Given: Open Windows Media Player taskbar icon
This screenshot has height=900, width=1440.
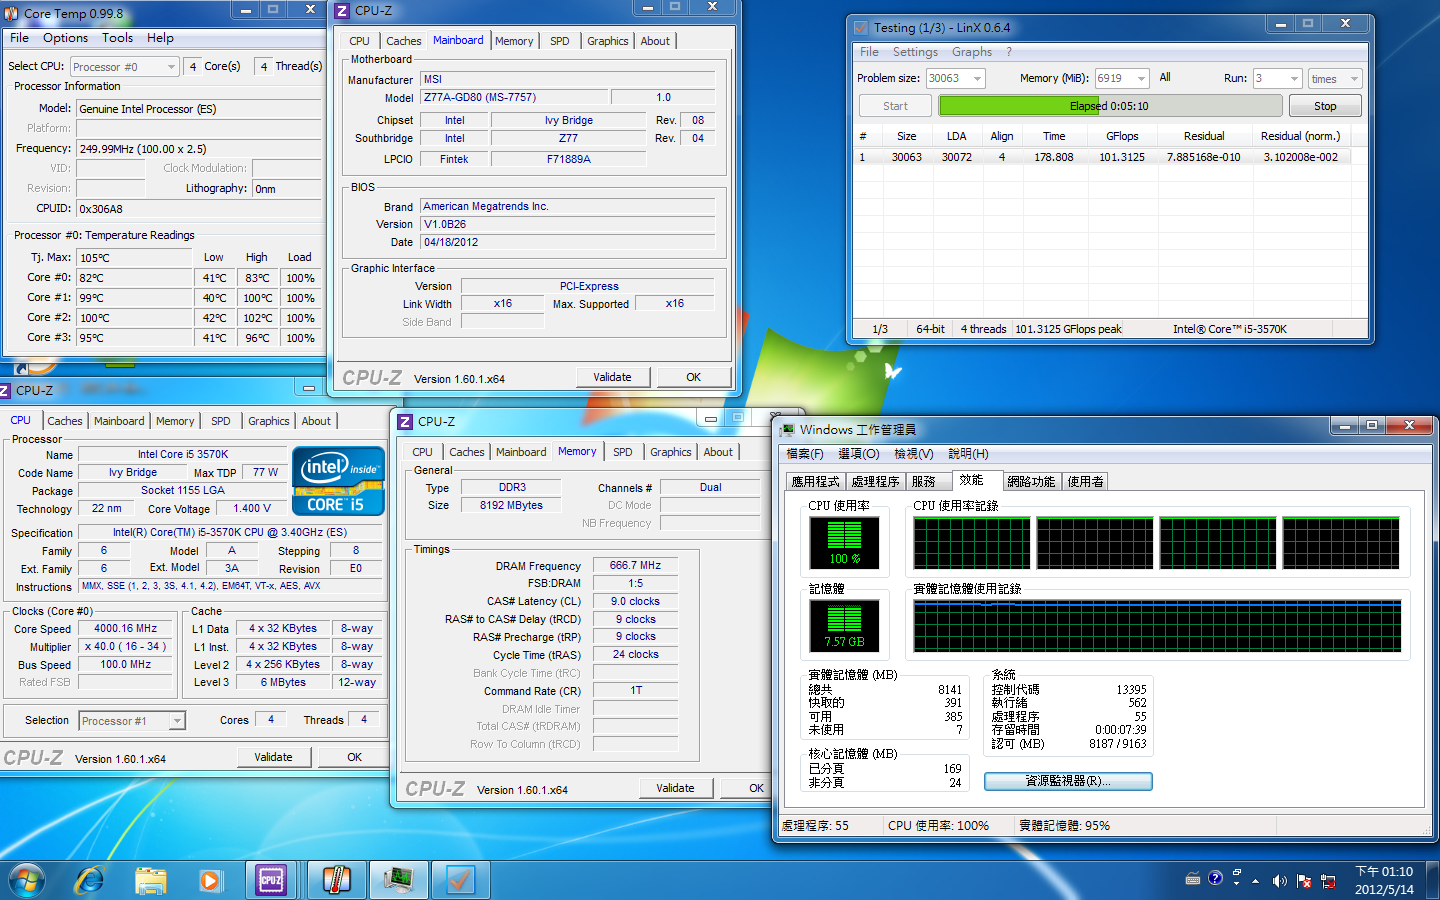Looking at the screenshot, I should 210,880.
